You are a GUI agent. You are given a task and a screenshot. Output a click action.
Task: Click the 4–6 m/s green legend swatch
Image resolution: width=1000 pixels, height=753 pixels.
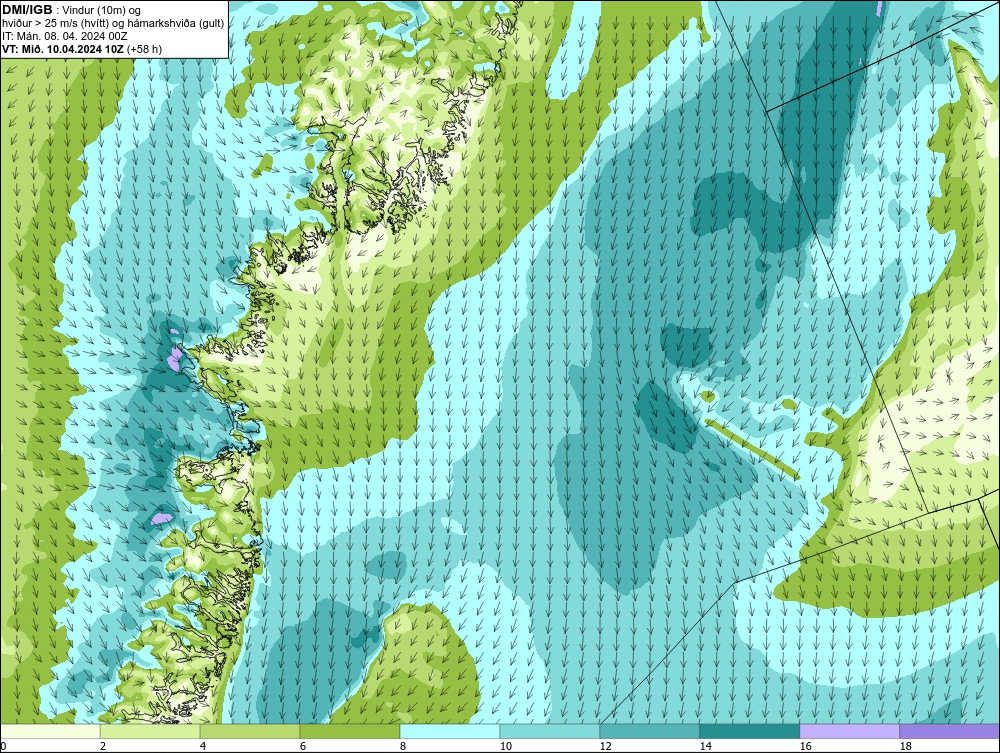coord(250,731)
